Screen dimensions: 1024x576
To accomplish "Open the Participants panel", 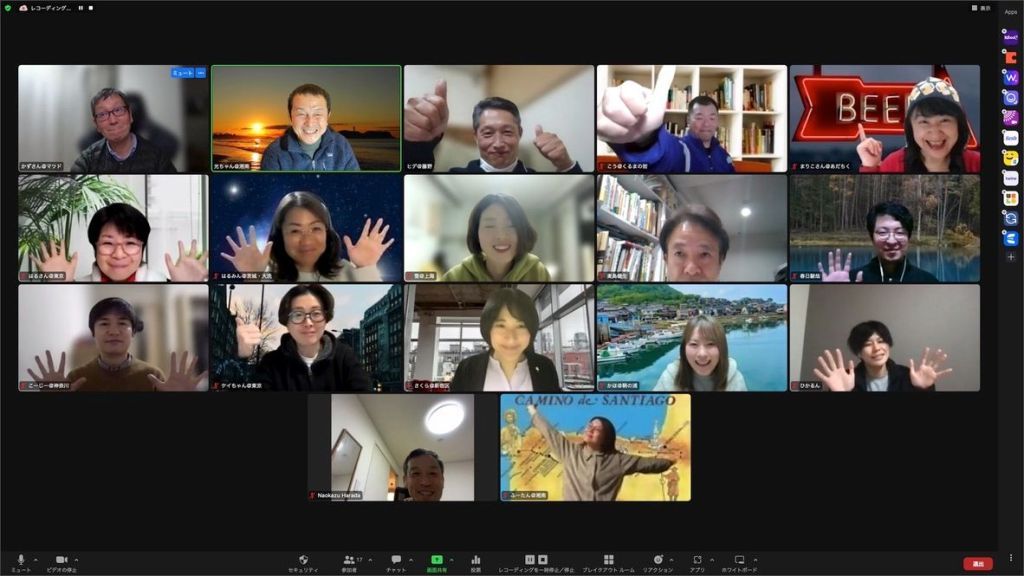I will coord(349,561).
